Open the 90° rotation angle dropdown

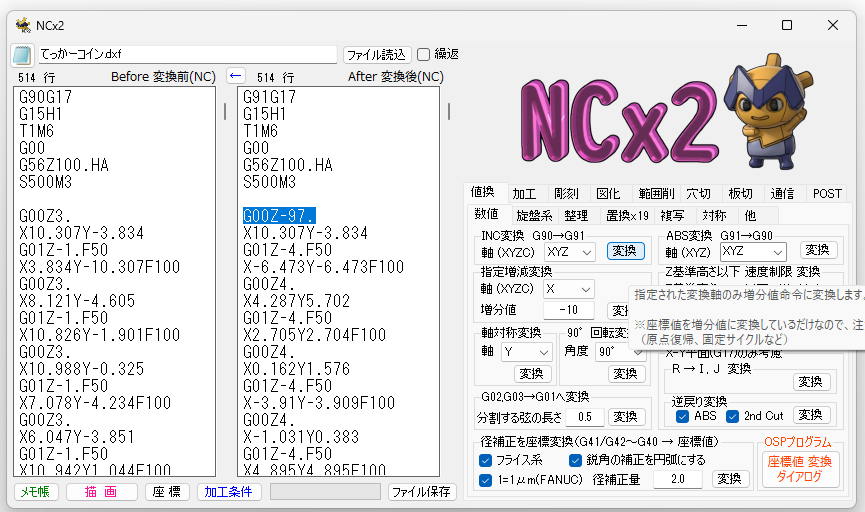tap(620, 352)
